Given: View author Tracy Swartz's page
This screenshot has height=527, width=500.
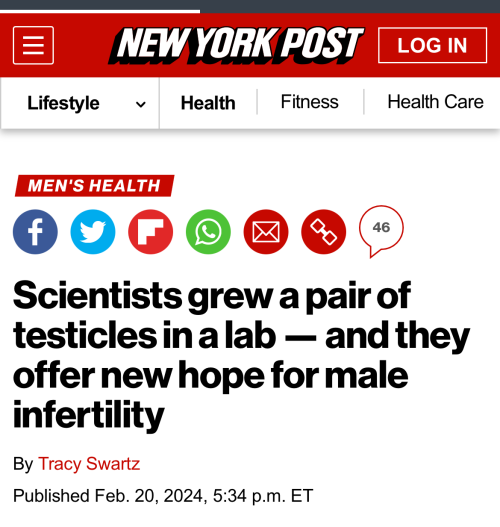Looking at the screenshot, I should pyautogui.click(x=89, y=464).
